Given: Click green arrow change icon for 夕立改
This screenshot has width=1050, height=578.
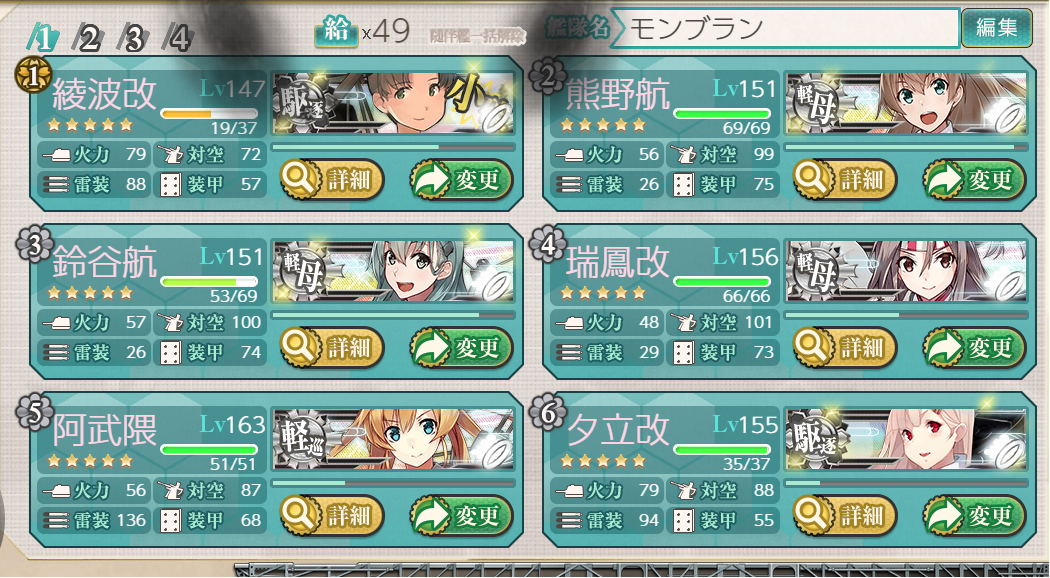Looking at the screenshot, I should 943,516.
